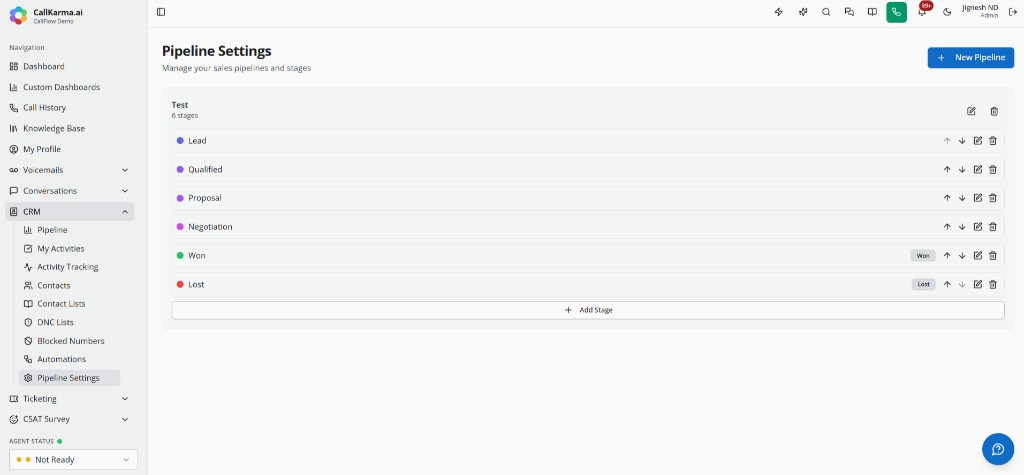This screenshot has width=1024, height=475.
Task: Open the sparkles AI assistant icon
Action: point(803,12)
